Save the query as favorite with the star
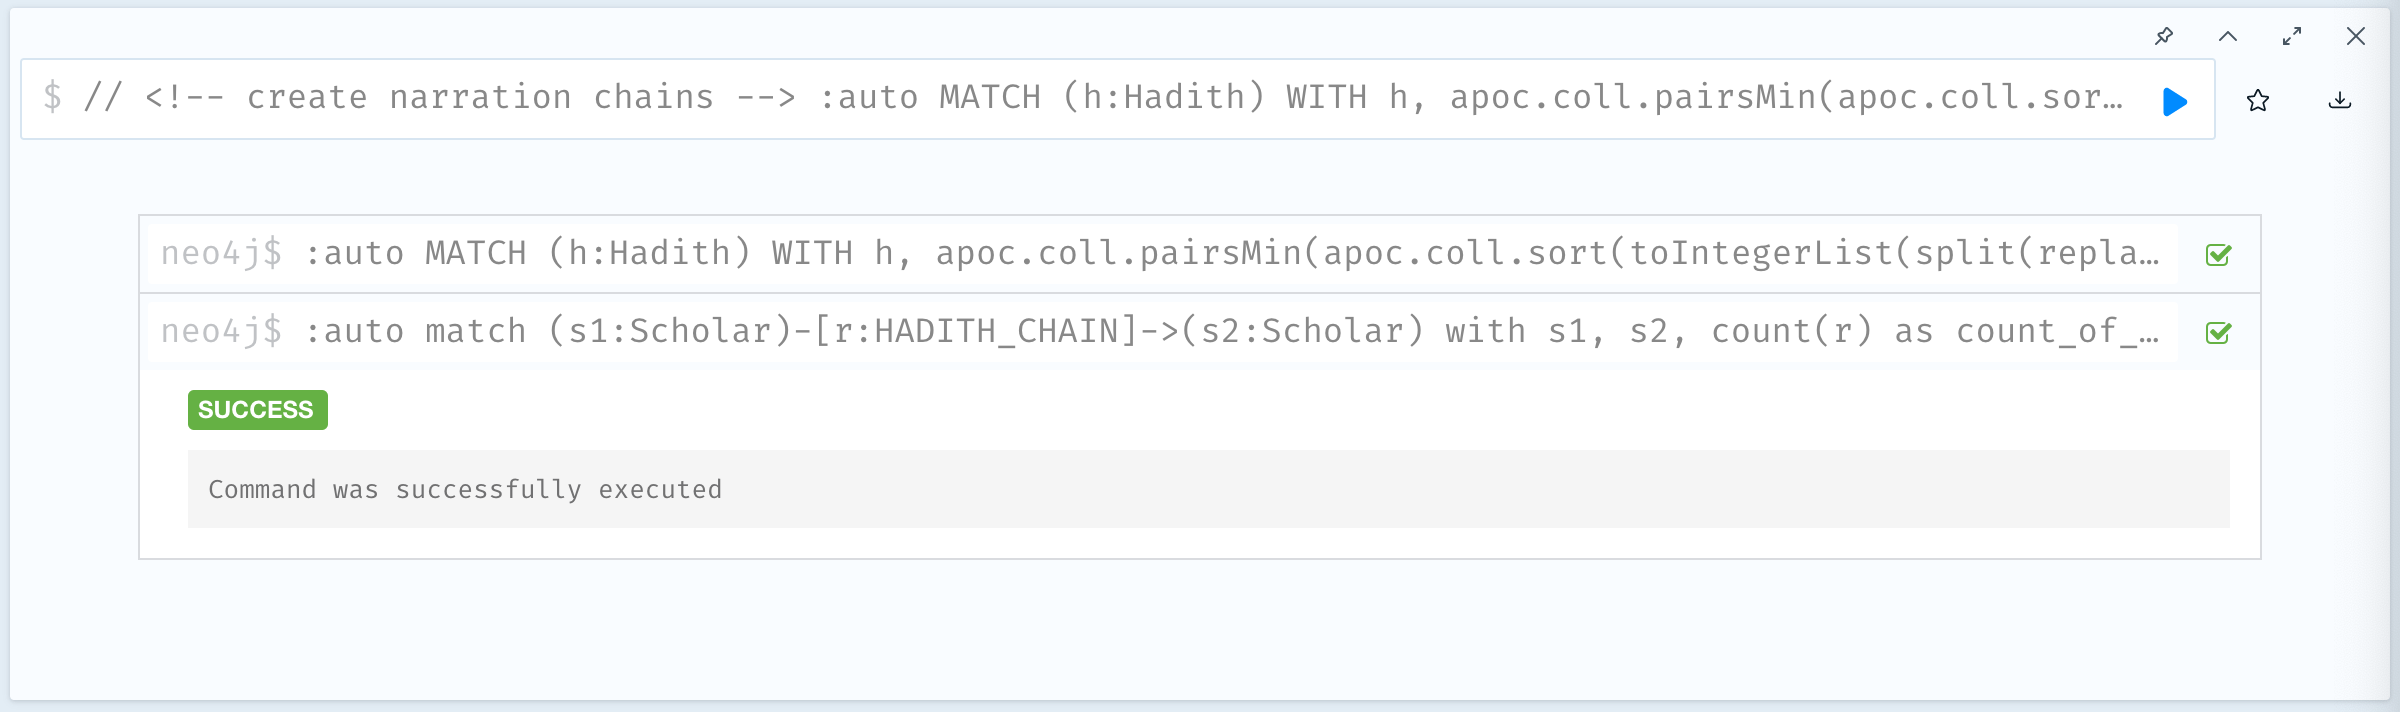Image resolution: width=2400 pixels, height=712 pixels. [x=2258, y=101]
